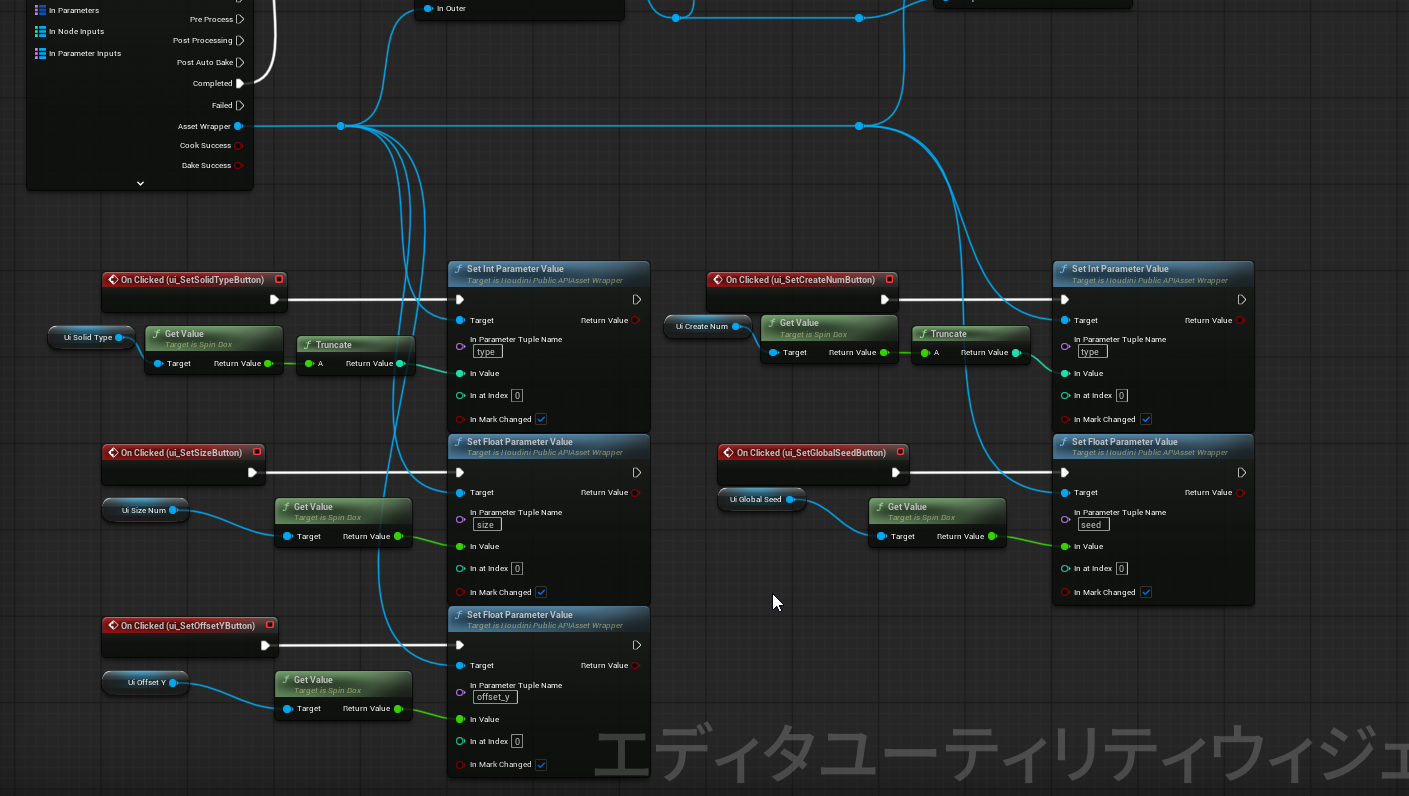Viewport: 1409px width, 796px height.
Task: Select the On Clicked (ui_SetSizeButton) event node
Action: click(182, 453)
